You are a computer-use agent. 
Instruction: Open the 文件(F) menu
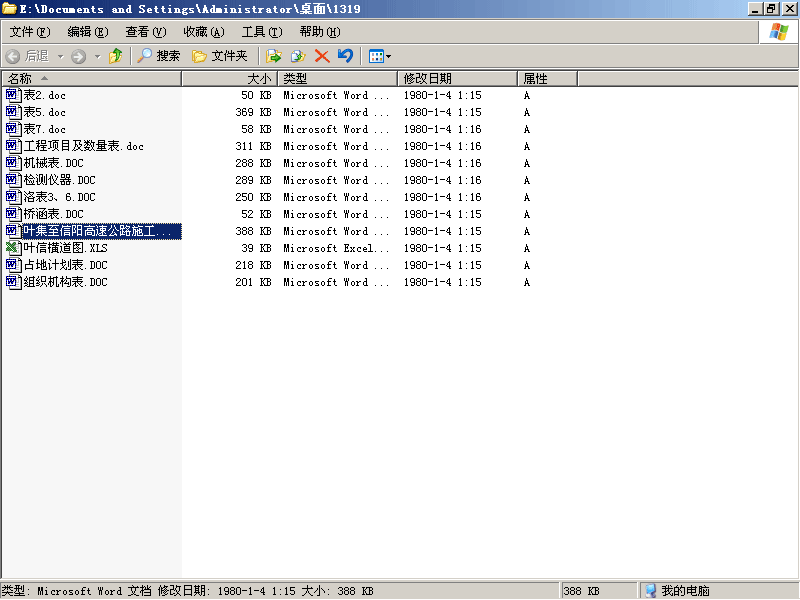30,32
